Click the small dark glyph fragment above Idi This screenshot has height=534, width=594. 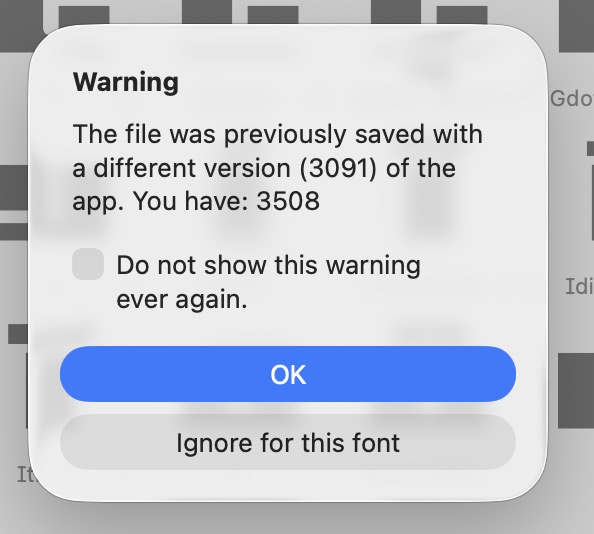(x=590, y=148)
